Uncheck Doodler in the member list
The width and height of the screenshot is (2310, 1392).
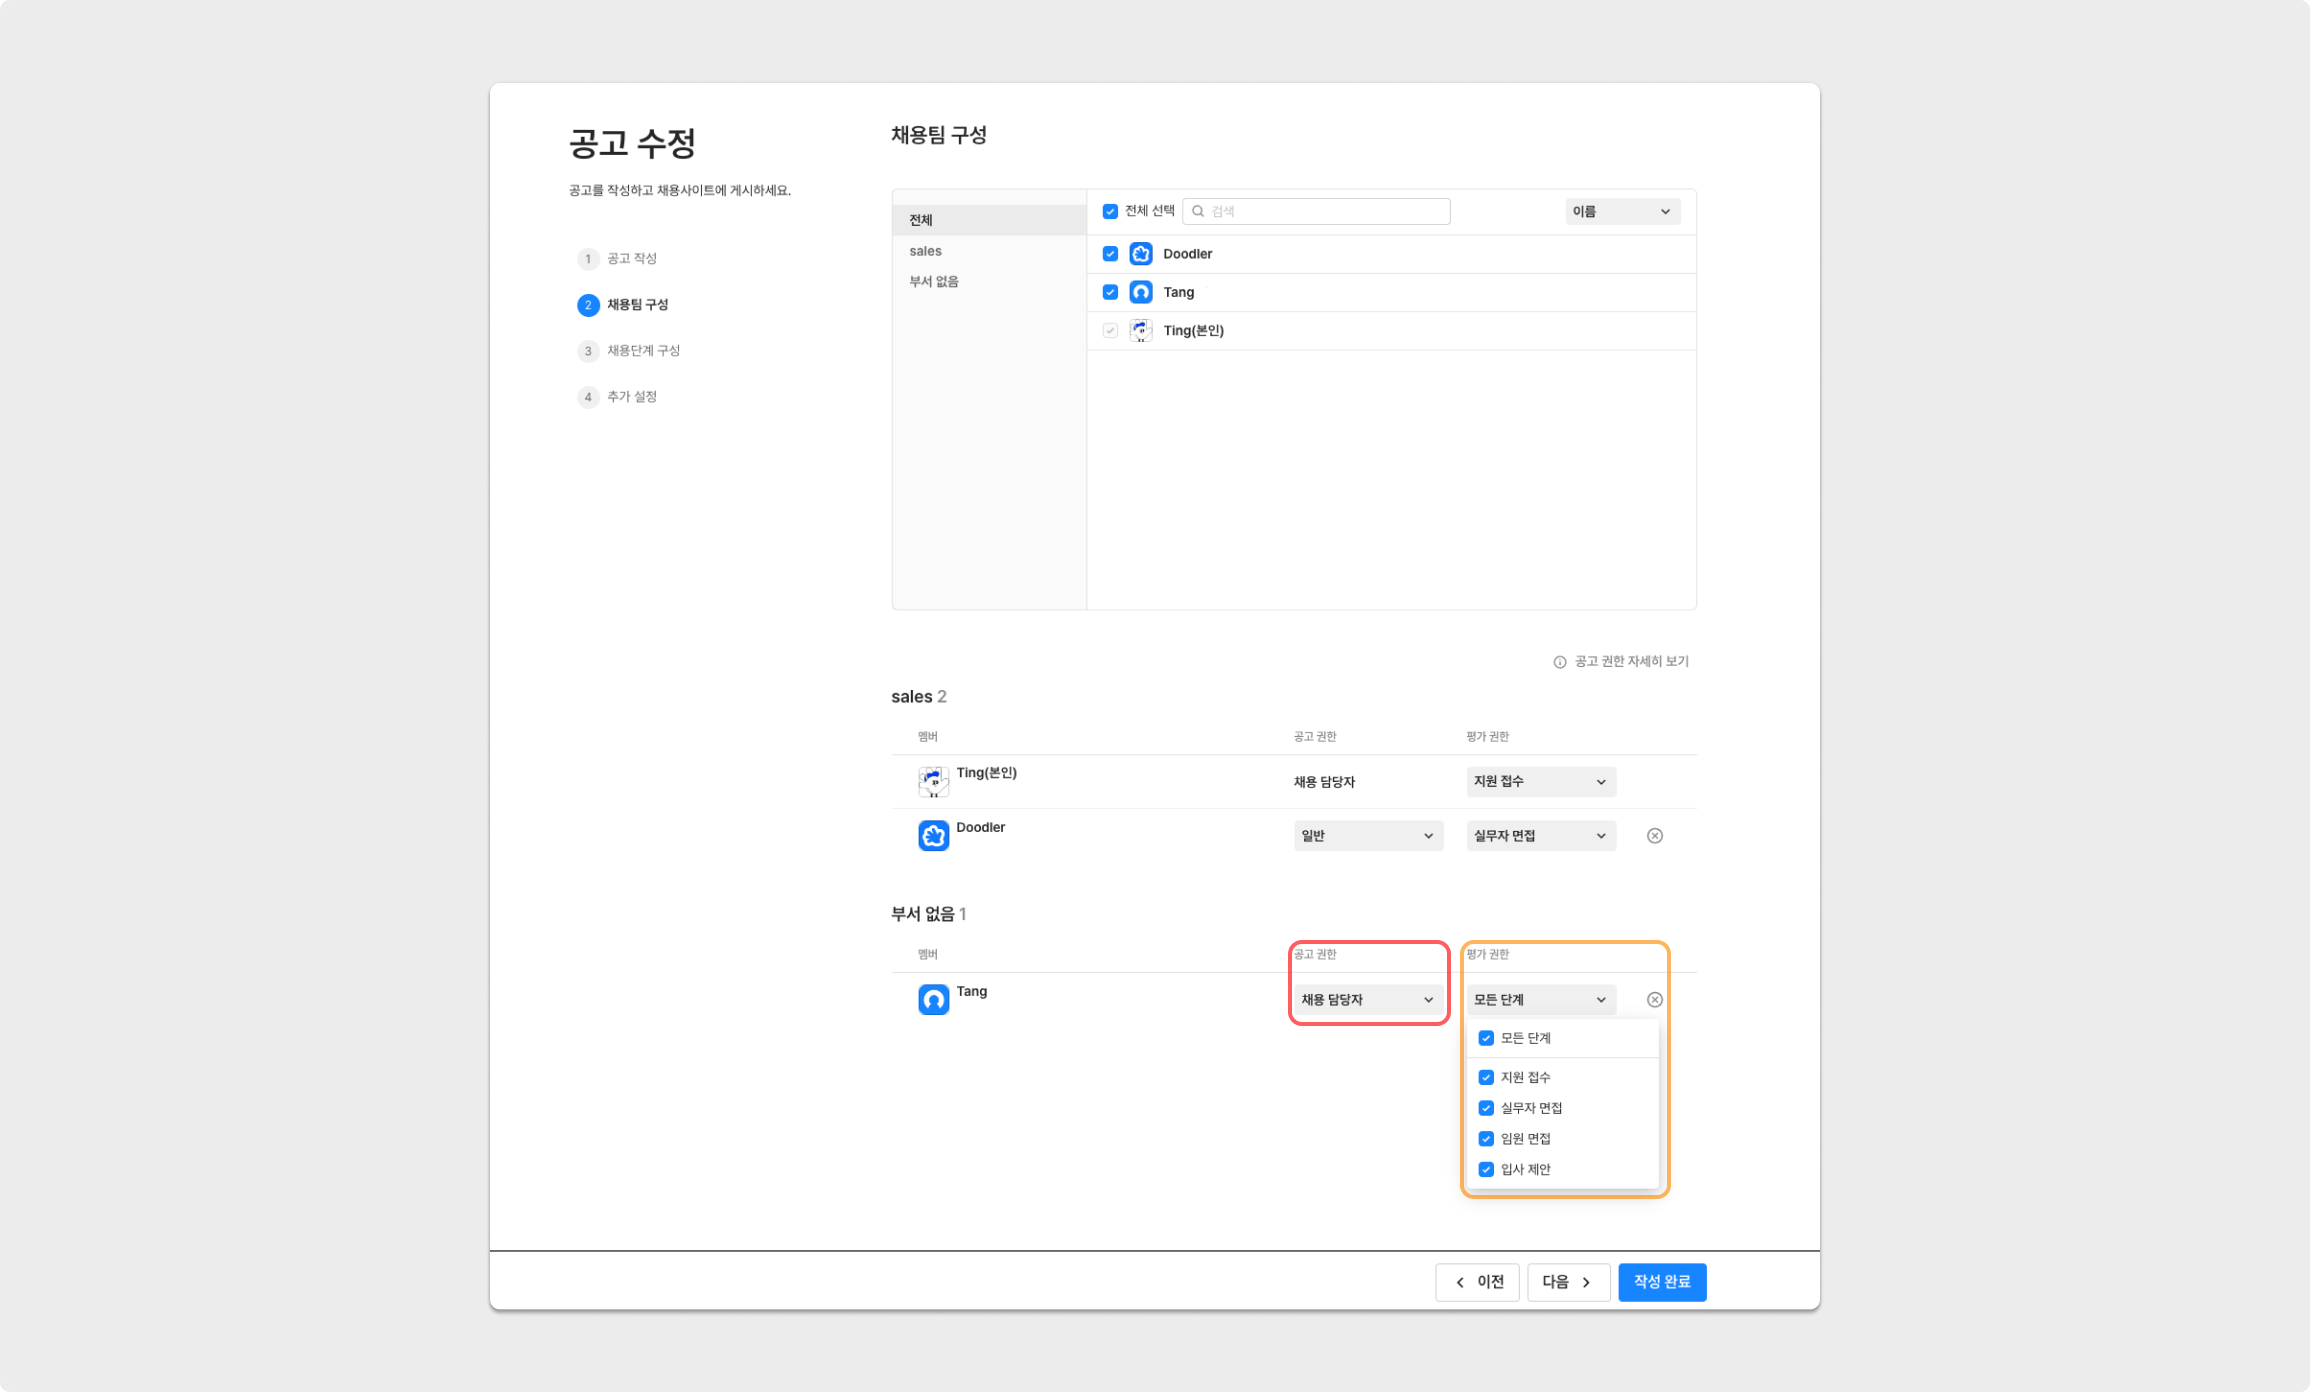tap(1110, 254)
